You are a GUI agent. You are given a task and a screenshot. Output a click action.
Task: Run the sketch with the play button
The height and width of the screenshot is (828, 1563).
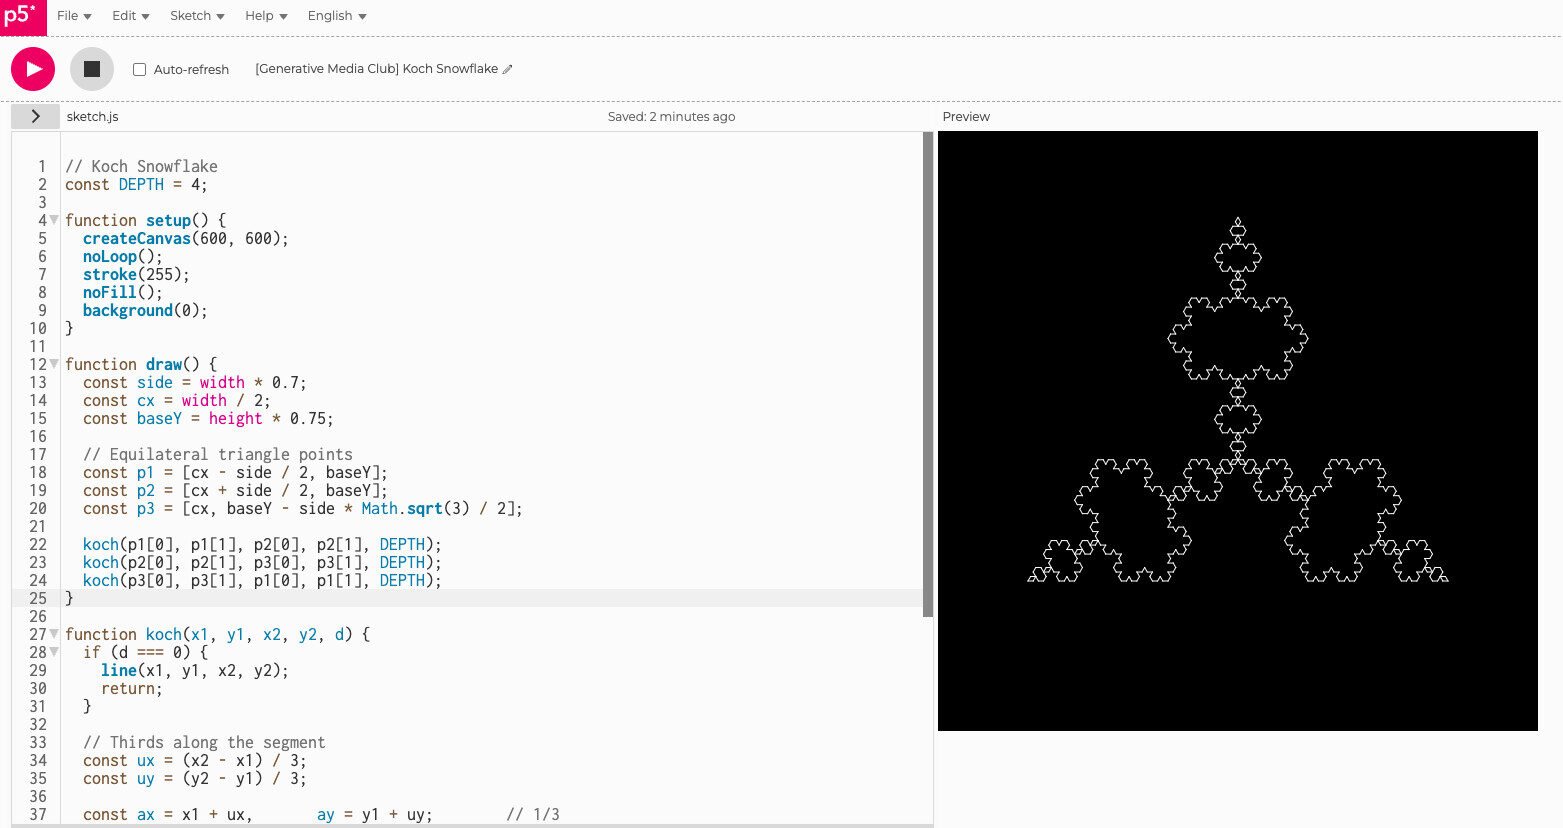[x=33, y=69]
